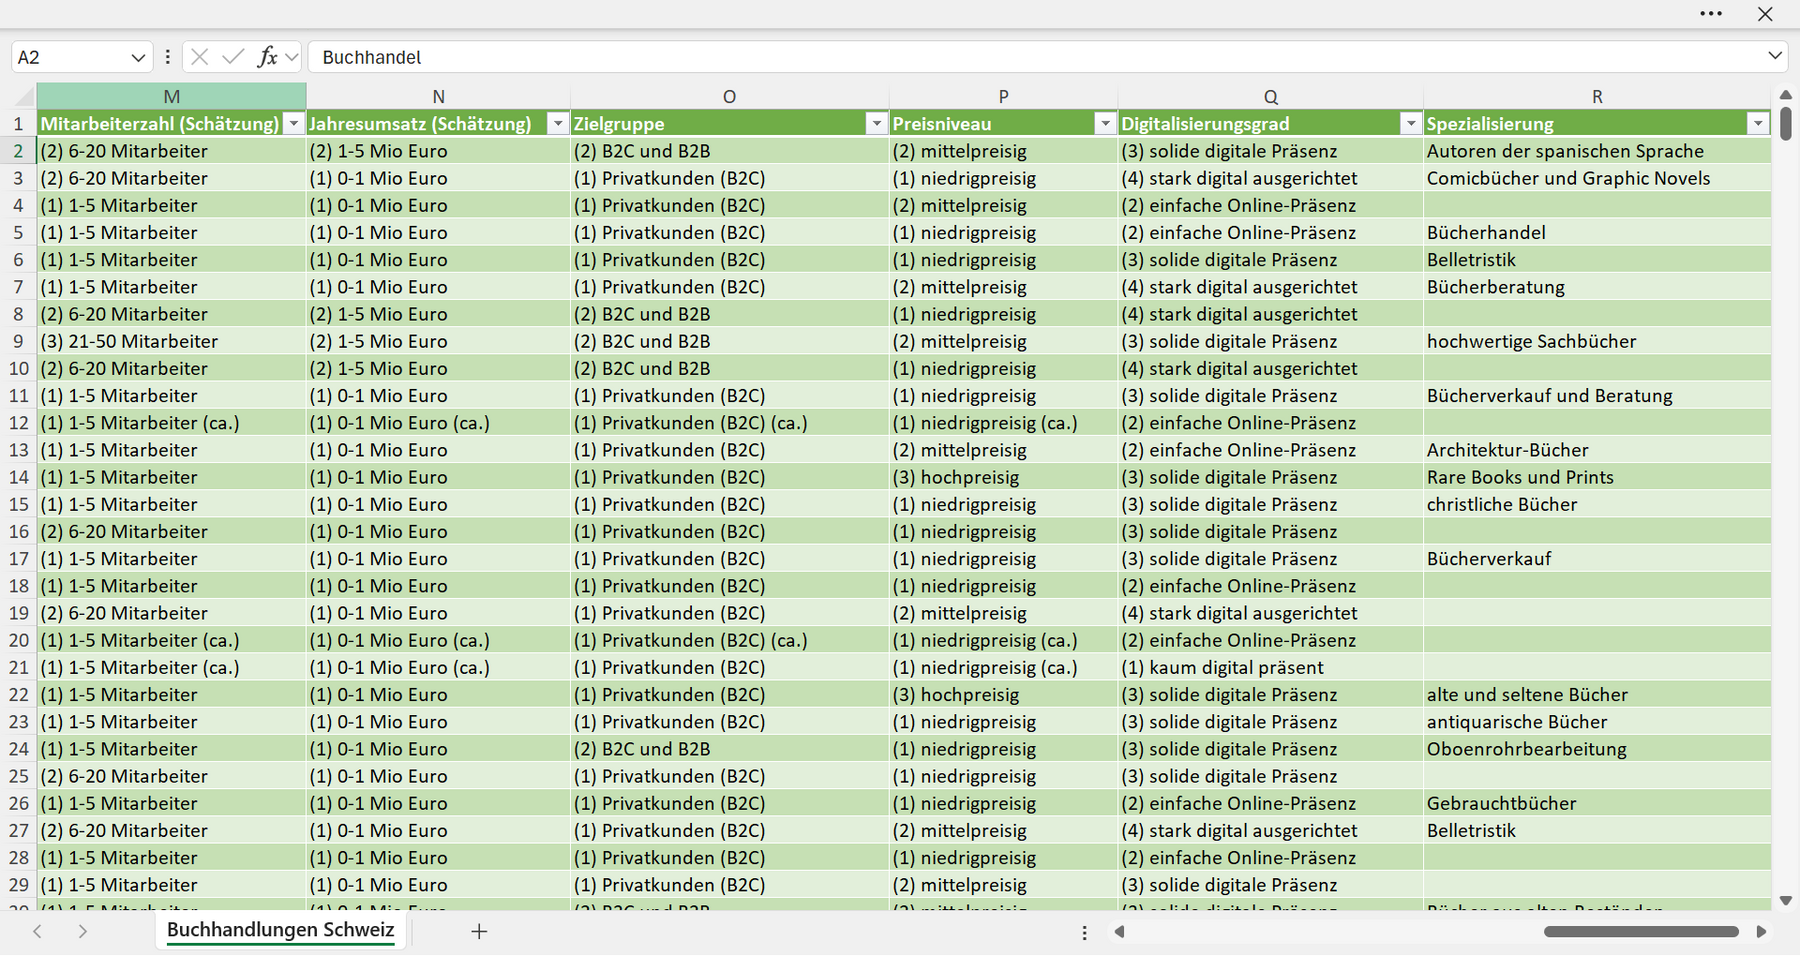The width and height of the screenshot is (1800, 956).
Task: Click the formula bar vertical dots handle
Action: pos(167,57)
